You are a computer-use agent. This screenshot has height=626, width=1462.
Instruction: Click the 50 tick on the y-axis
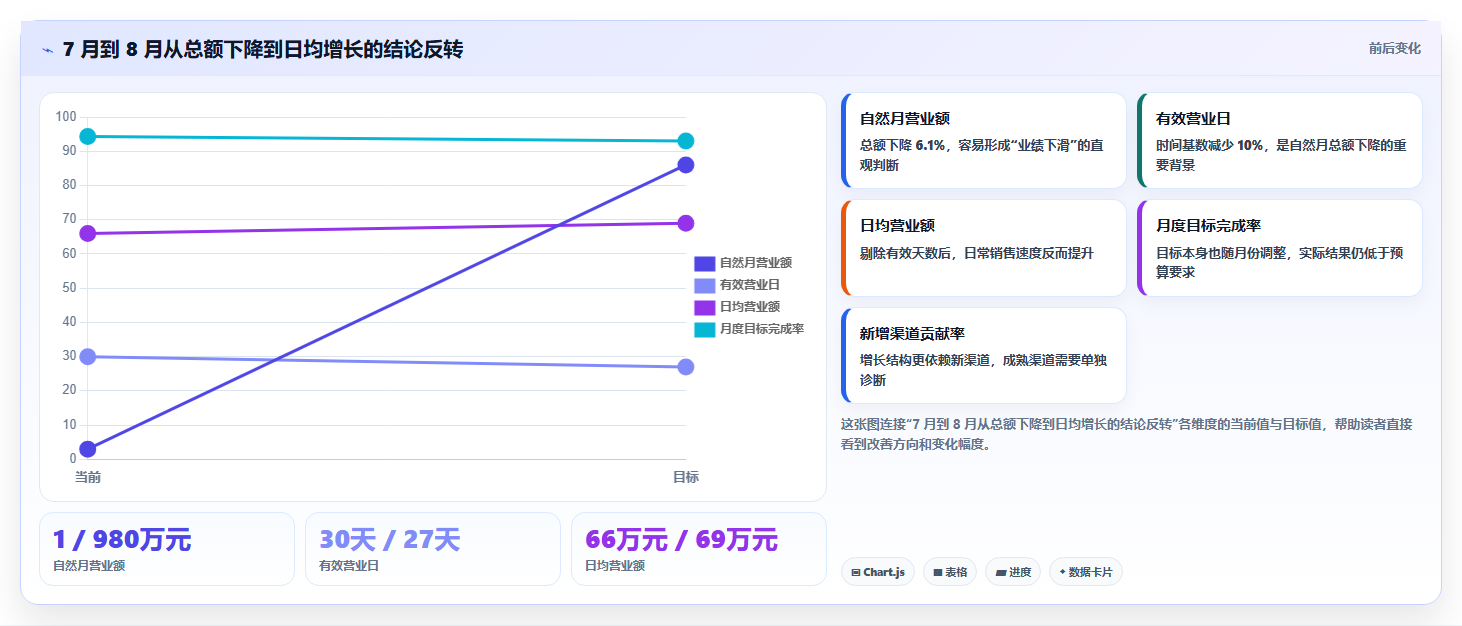click(x=69, y=288)
